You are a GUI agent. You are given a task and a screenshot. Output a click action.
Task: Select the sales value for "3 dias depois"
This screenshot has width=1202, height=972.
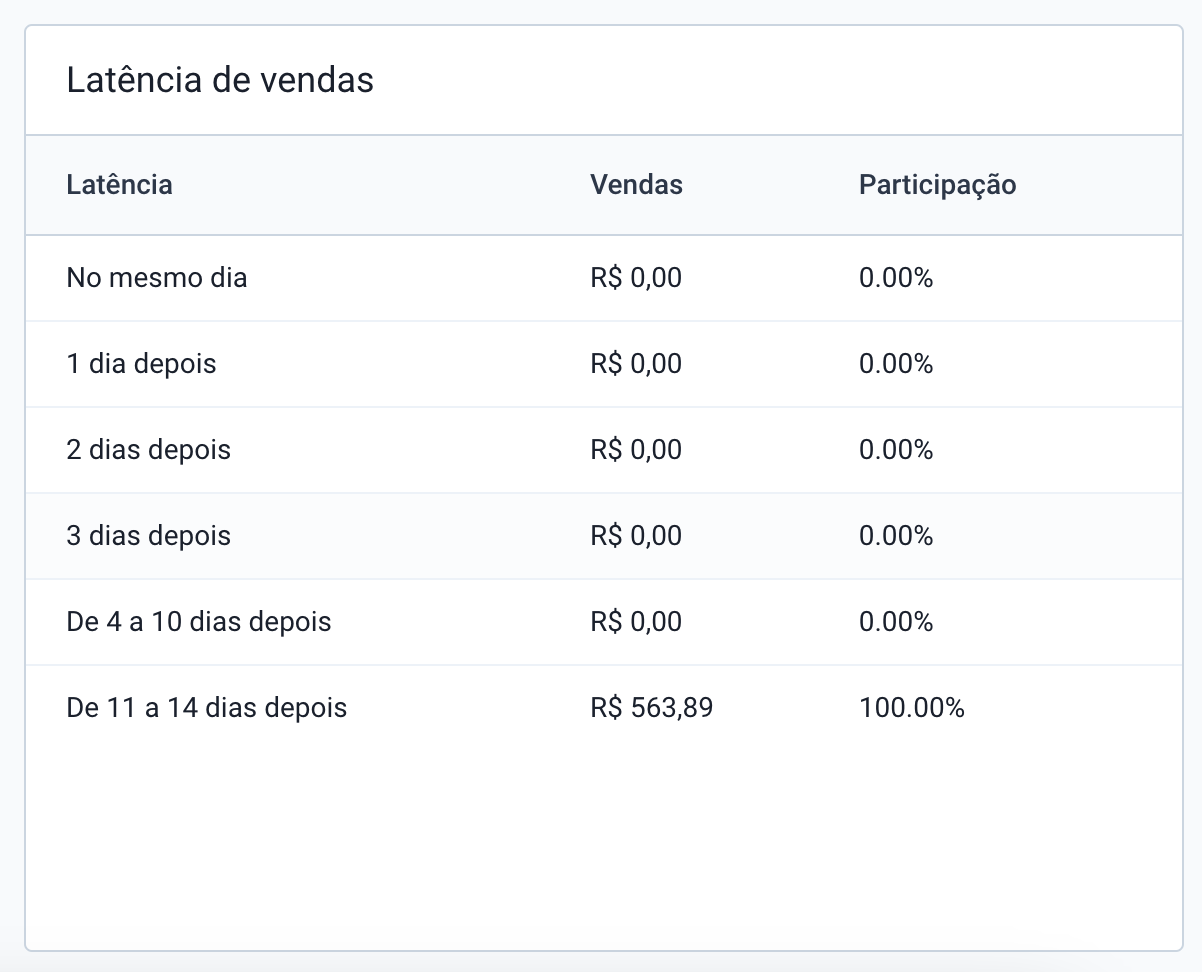click(x=636, y=535)
